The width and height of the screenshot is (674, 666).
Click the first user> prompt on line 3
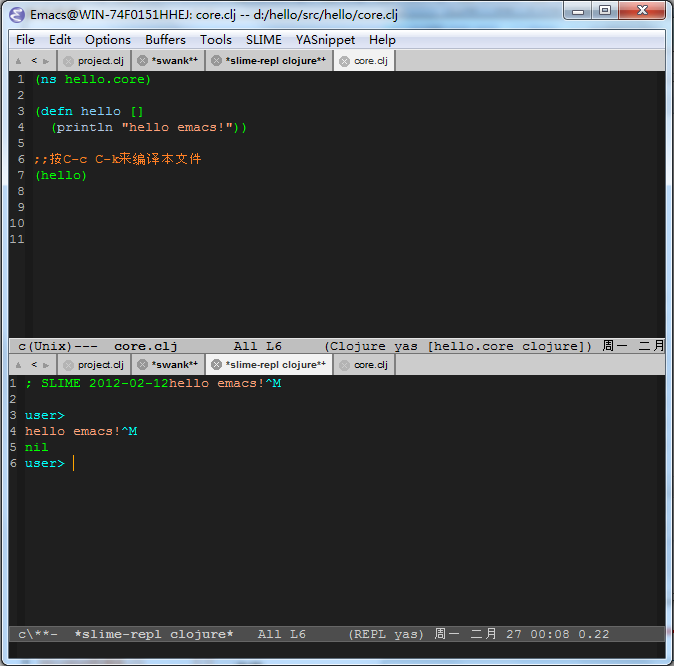45,415
